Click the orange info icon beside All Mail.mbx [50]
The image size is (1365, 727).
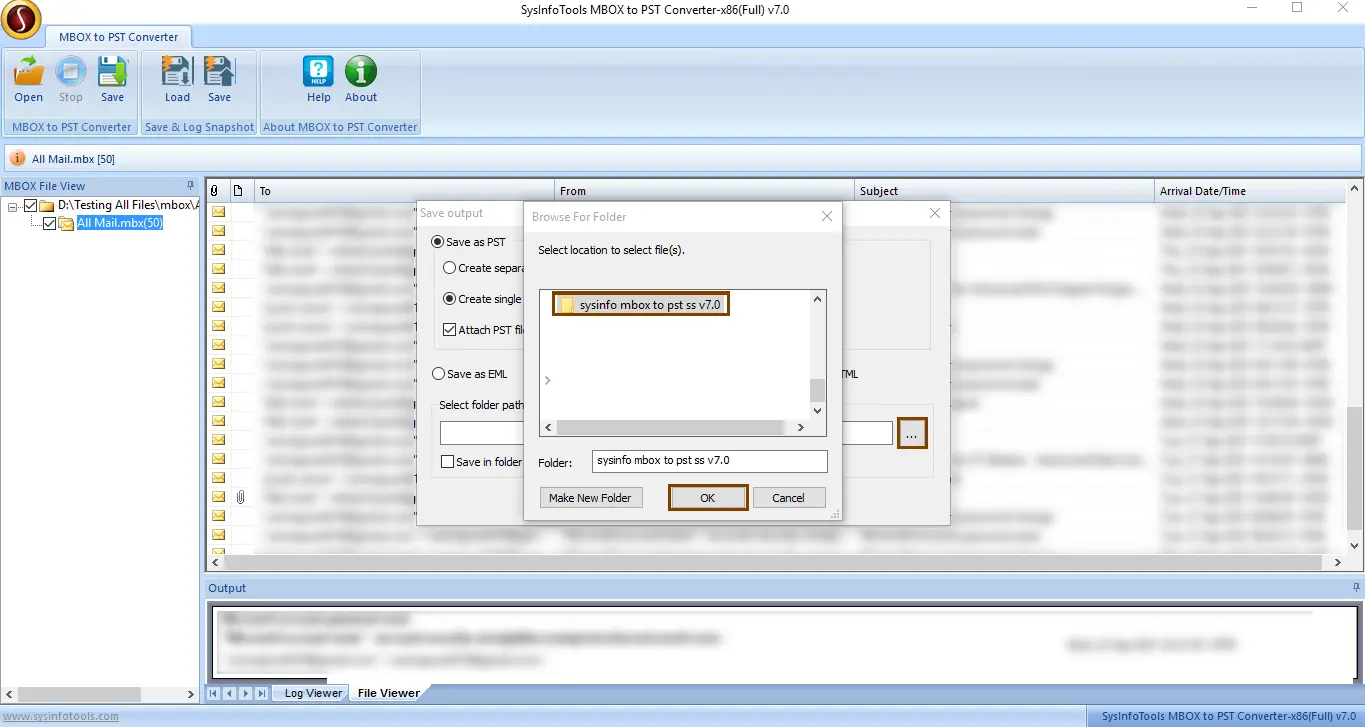18,159
